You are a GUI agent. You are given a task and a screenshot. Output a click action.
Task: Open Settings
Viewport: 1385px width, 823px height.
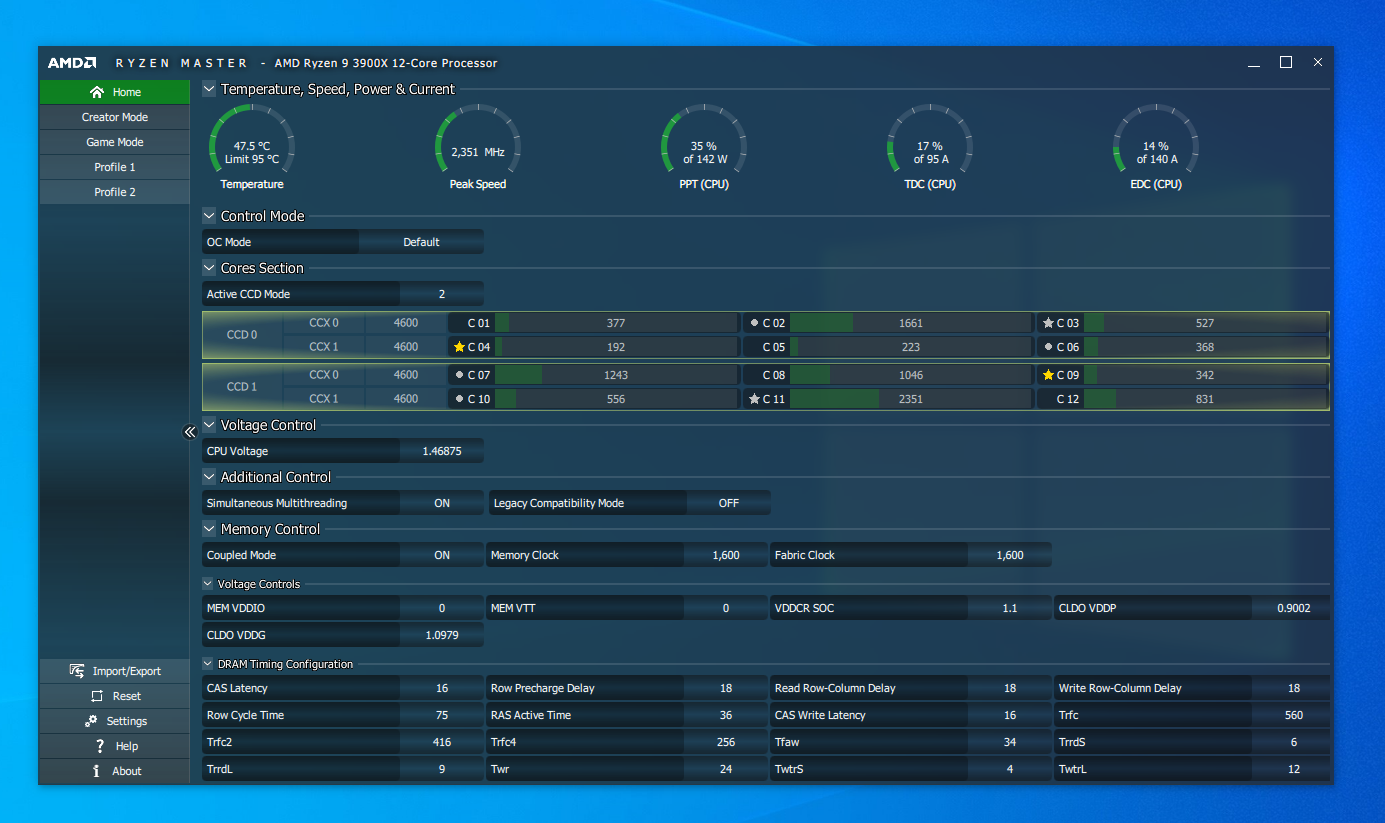point(115,721)
